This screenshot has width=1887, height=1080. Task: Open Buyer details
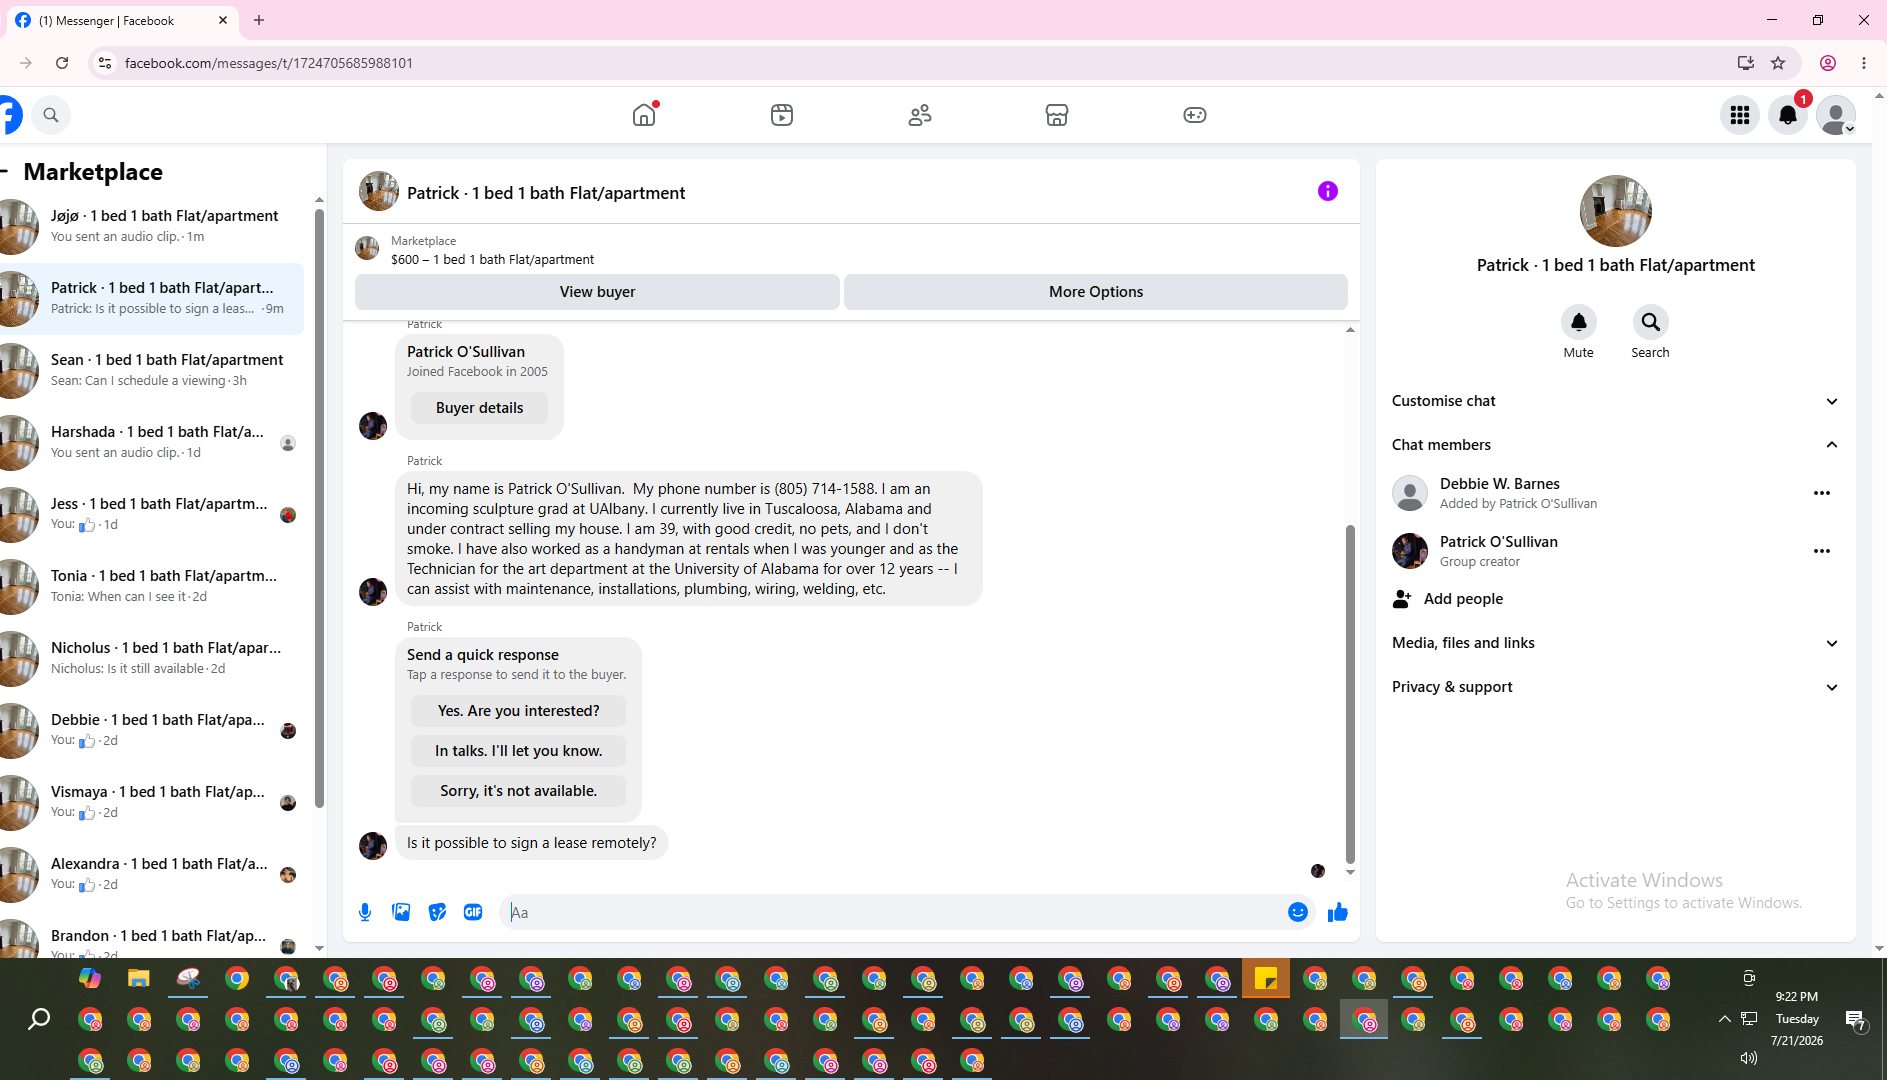pos(479,408)
